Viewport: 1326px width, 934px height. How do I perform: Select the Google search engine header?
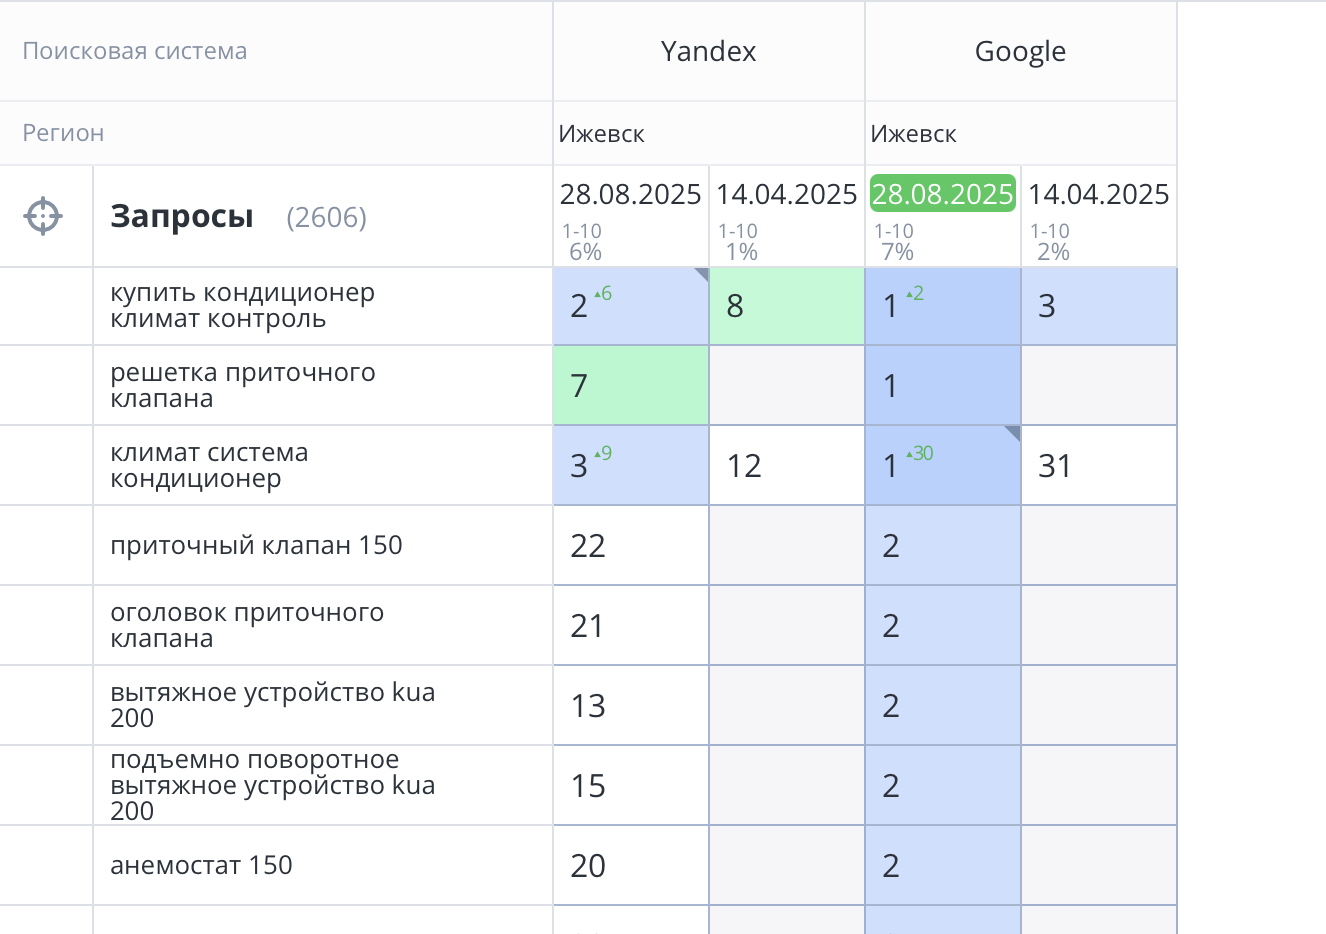pyautogui.click(x=1020, y=51)
